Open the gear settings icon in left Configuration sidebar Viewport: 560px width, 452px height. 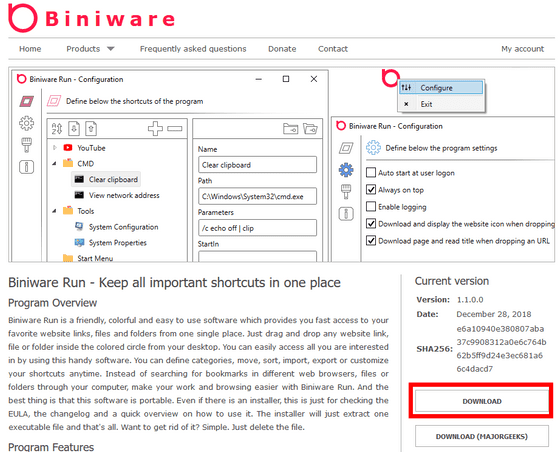pos(26,123)
